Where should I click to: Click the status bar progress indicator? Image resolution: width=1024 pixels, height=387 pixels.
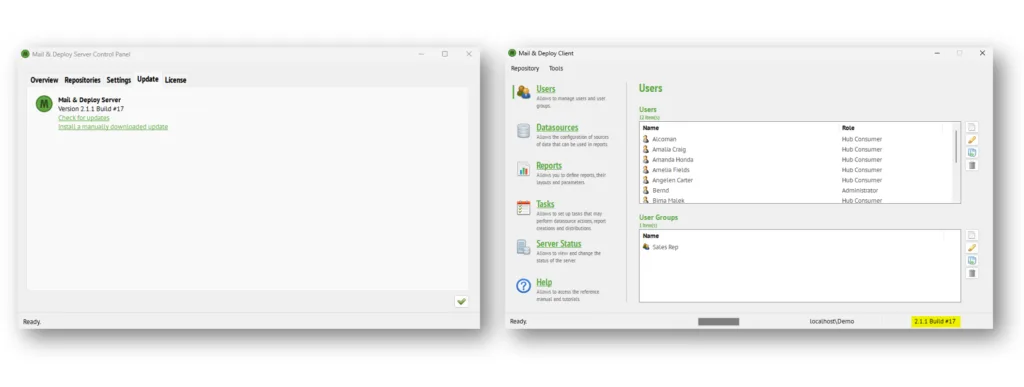coord(718,322)
